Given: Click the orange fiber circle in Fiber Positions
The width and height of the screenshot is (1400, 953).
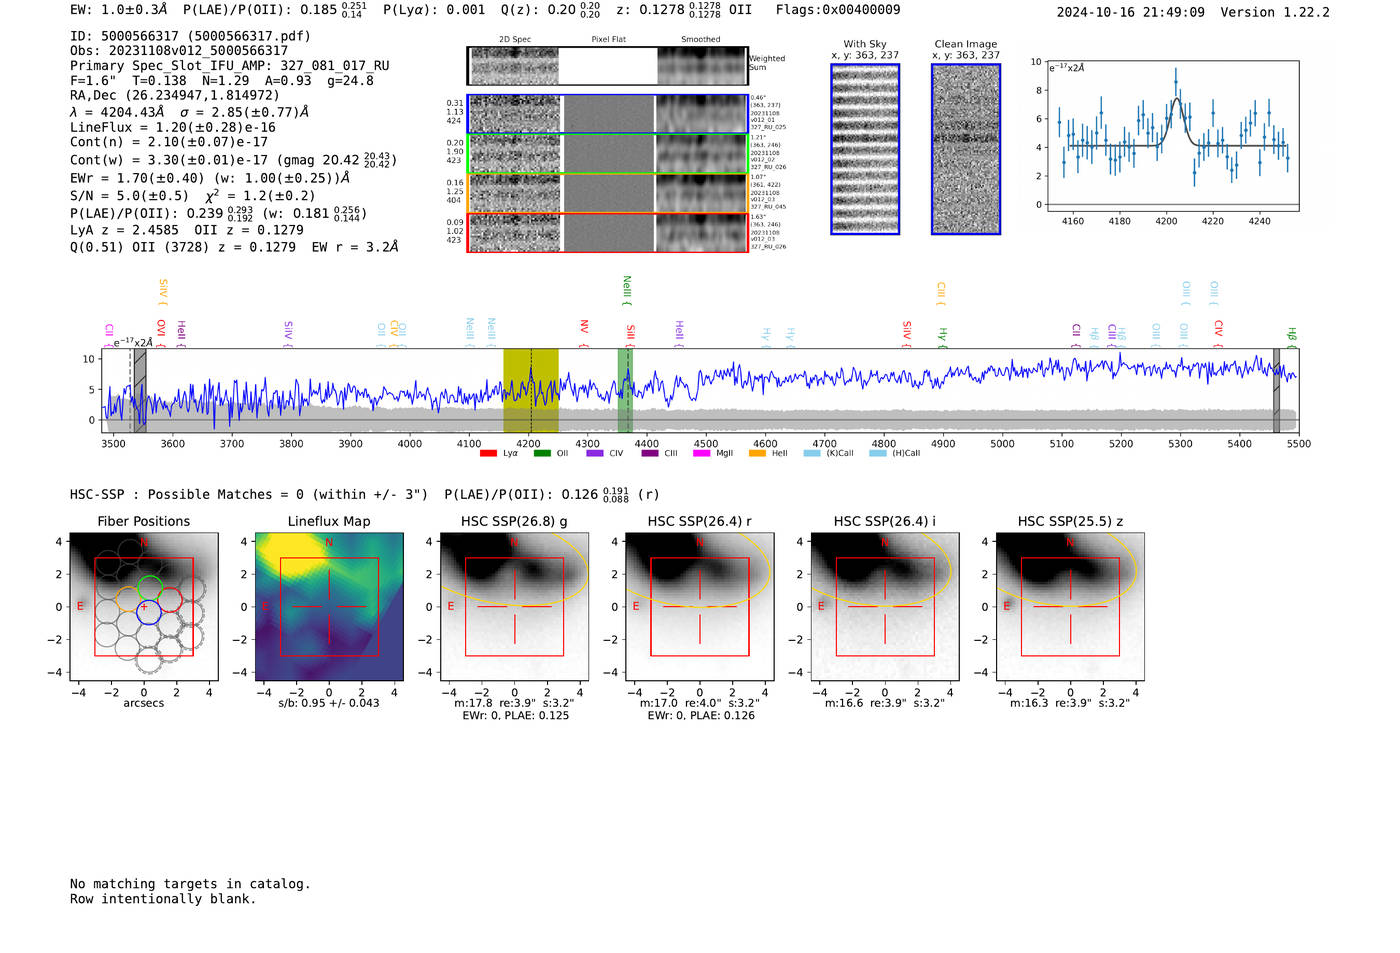Looking at the screenshot, I should click(129, 600).
